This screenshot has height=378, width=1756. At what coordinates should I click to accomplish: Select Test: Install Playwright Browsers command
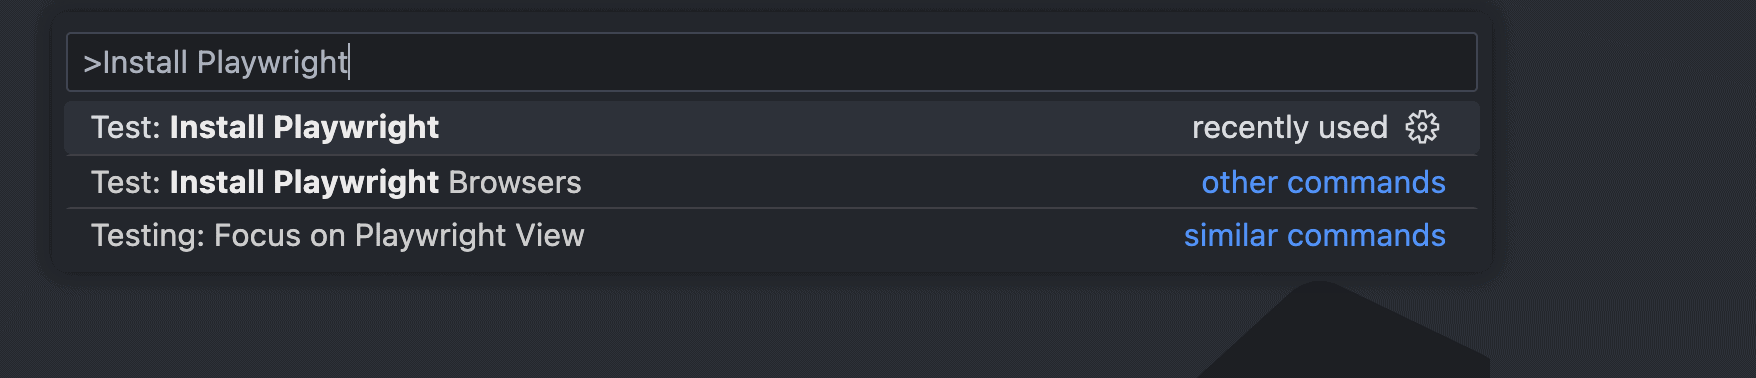[x=771, y=182]
